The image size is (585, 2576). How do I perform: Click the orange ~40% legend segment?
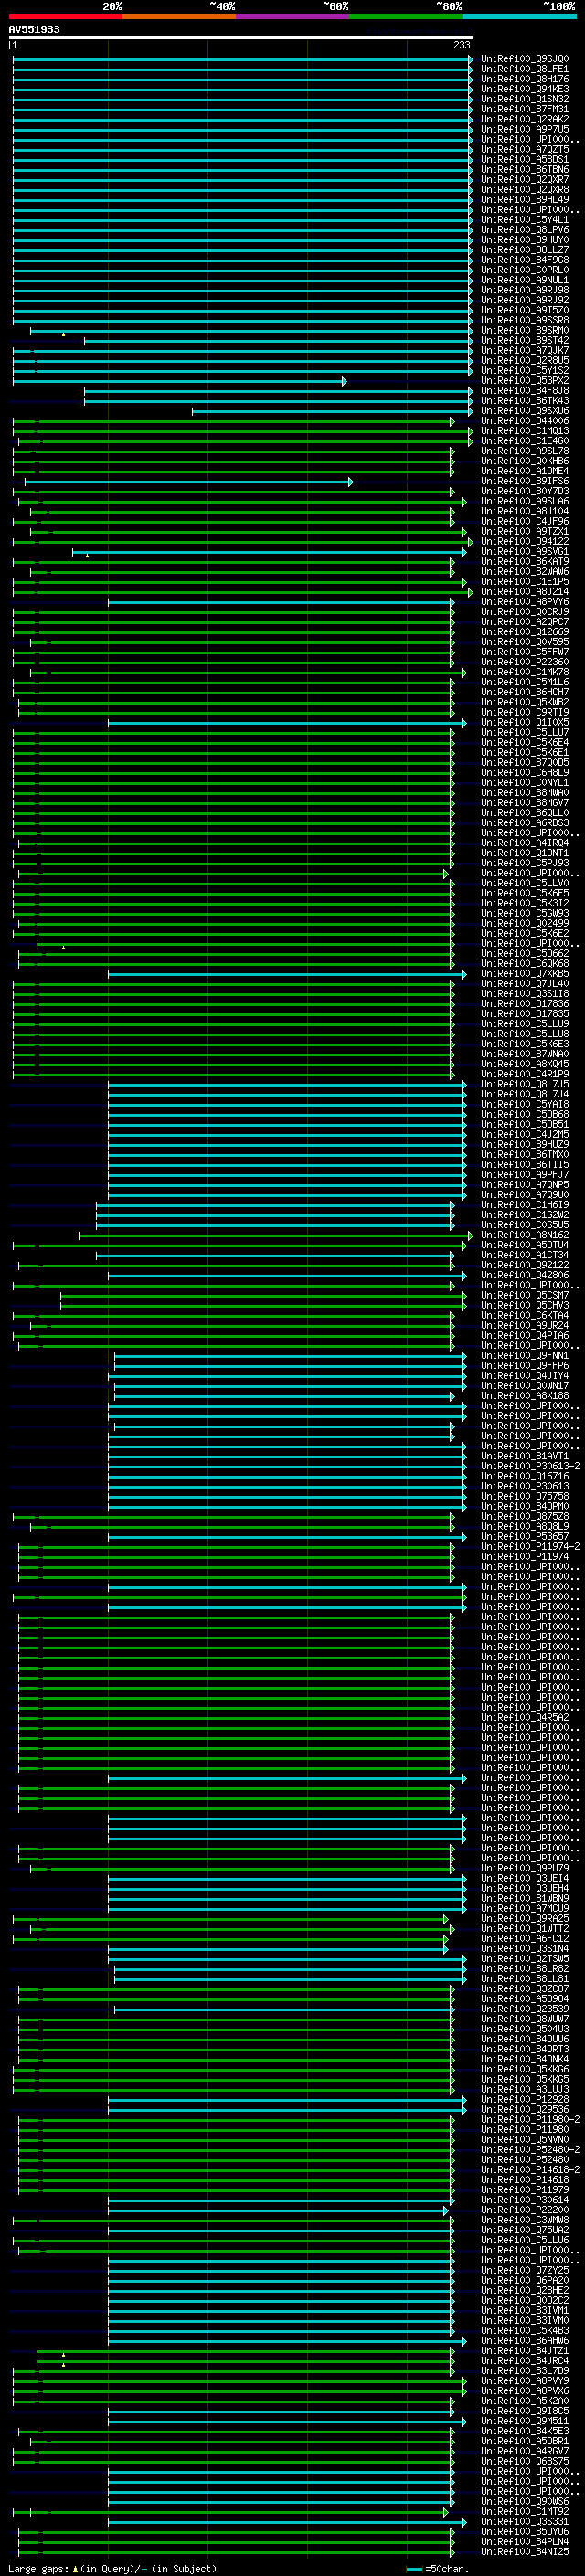179,16
